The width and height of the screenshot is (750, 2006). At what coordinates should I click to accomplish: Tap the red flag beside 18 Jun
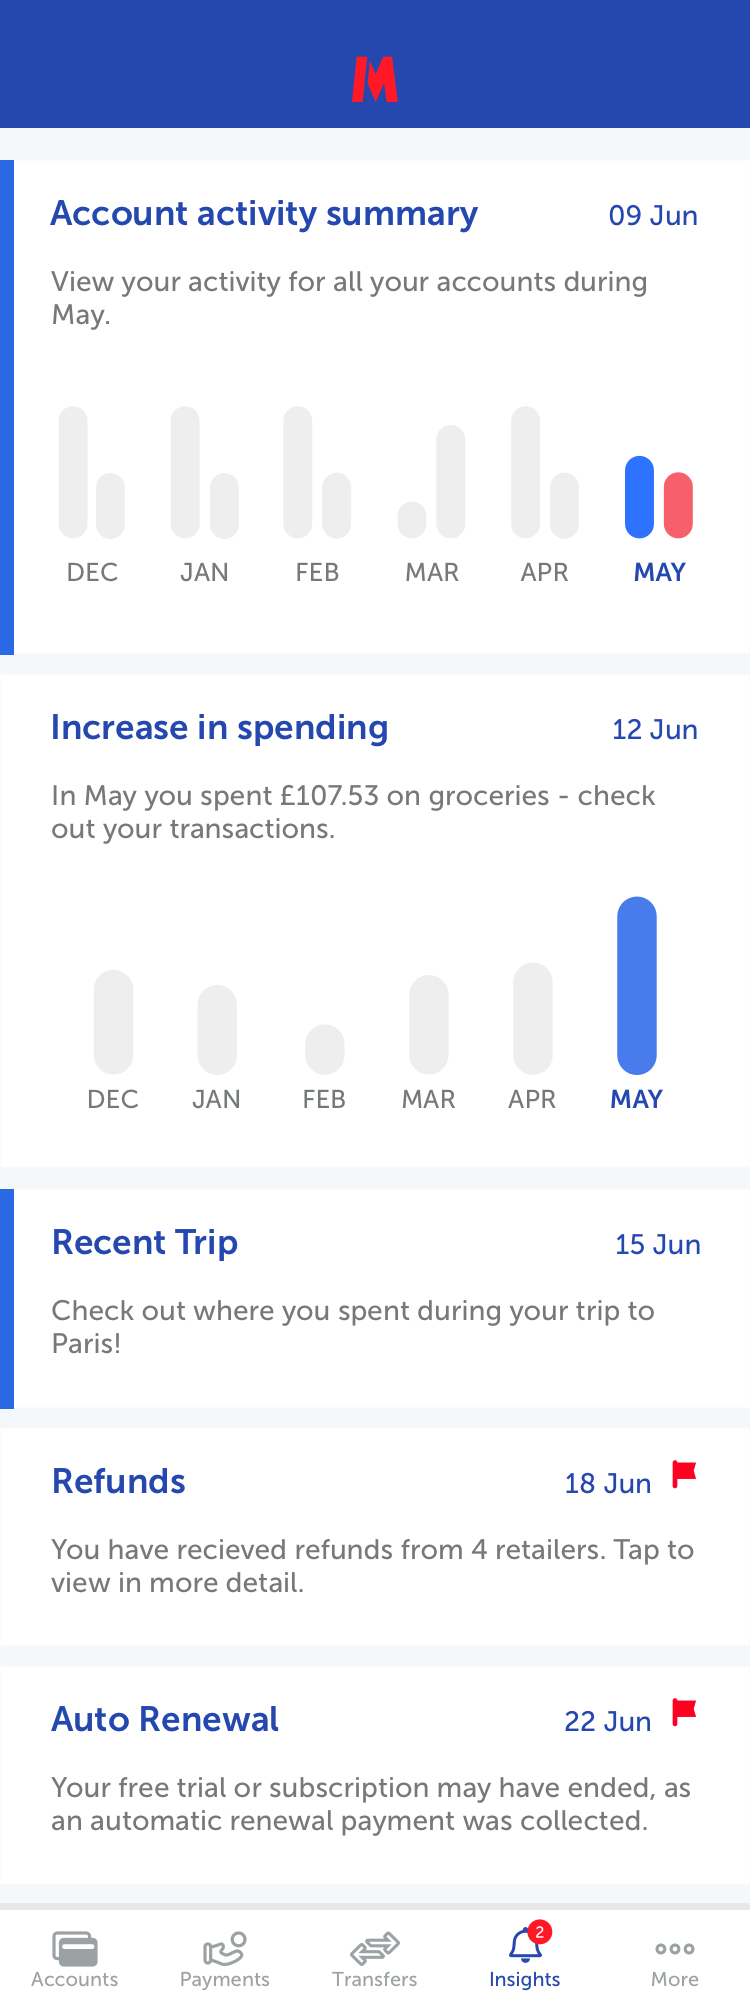[x=684, y=1474]
